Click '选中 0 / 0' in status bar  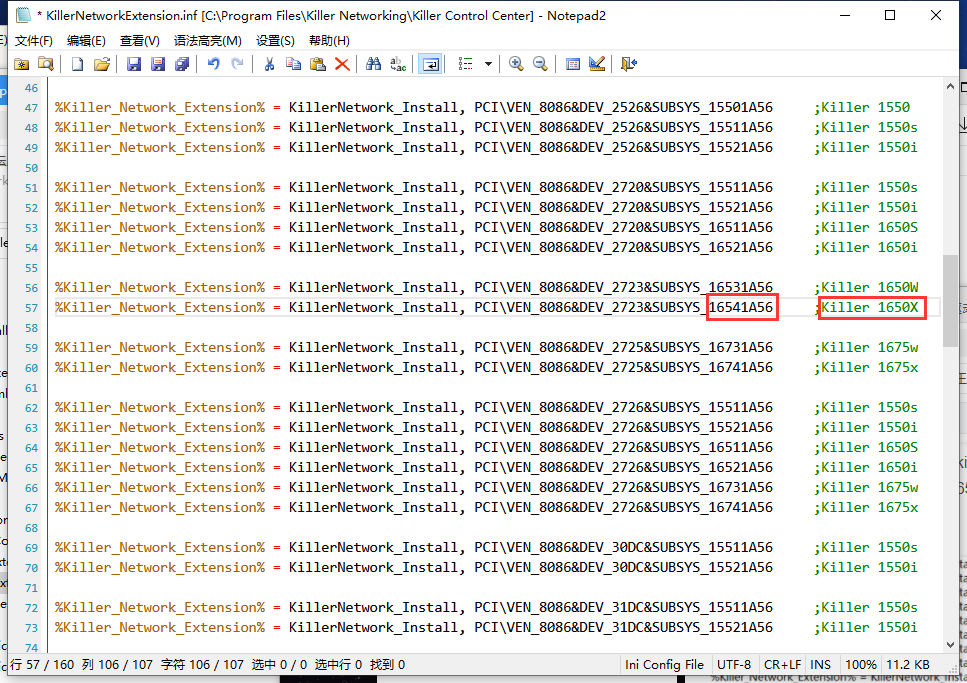click(279, 664)
